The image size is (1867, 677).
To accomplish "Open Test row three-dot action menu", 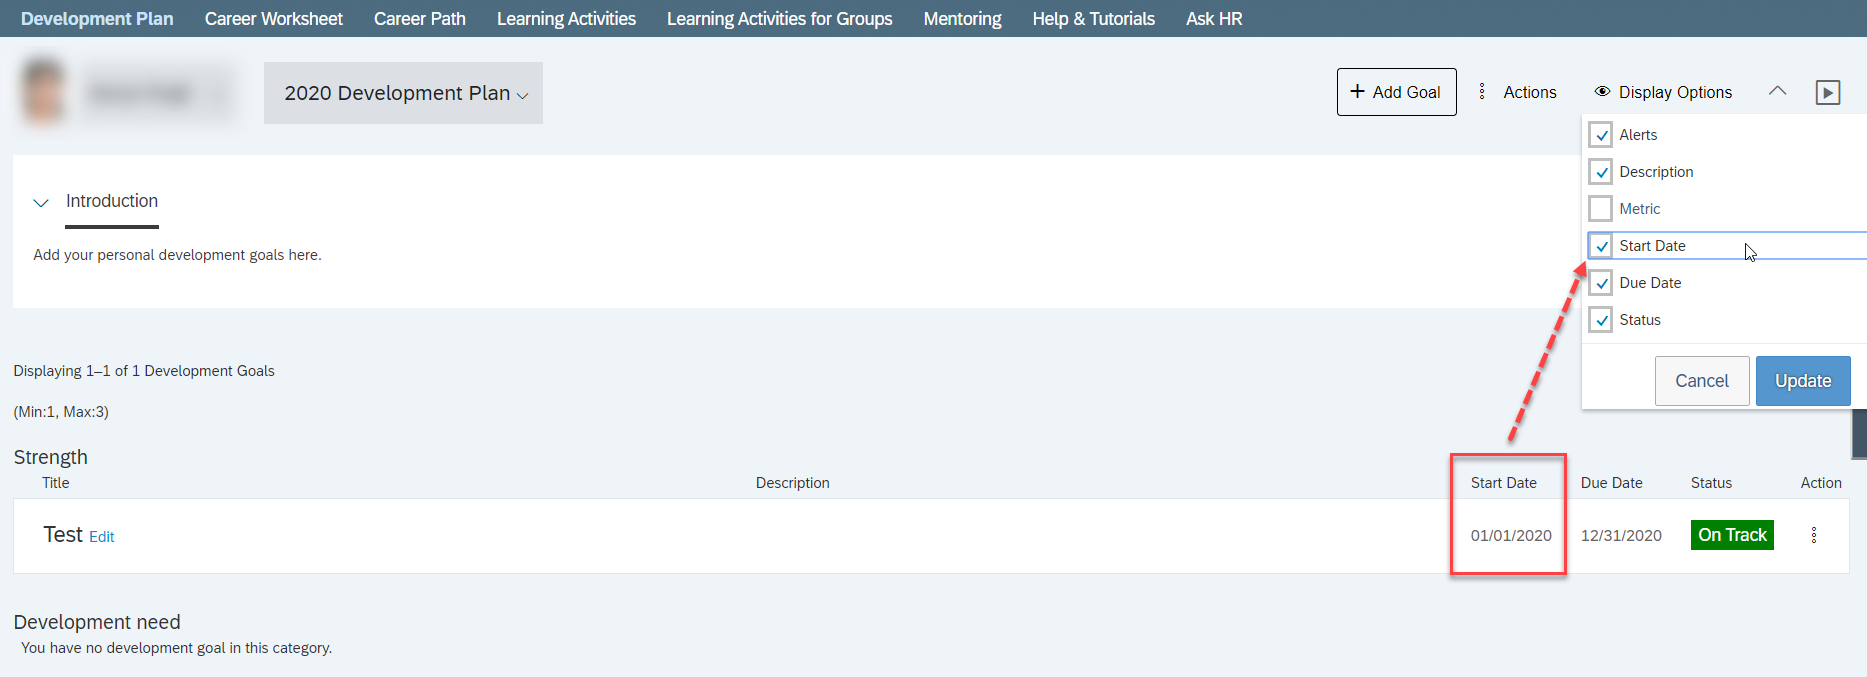I will click(1814, 535).
